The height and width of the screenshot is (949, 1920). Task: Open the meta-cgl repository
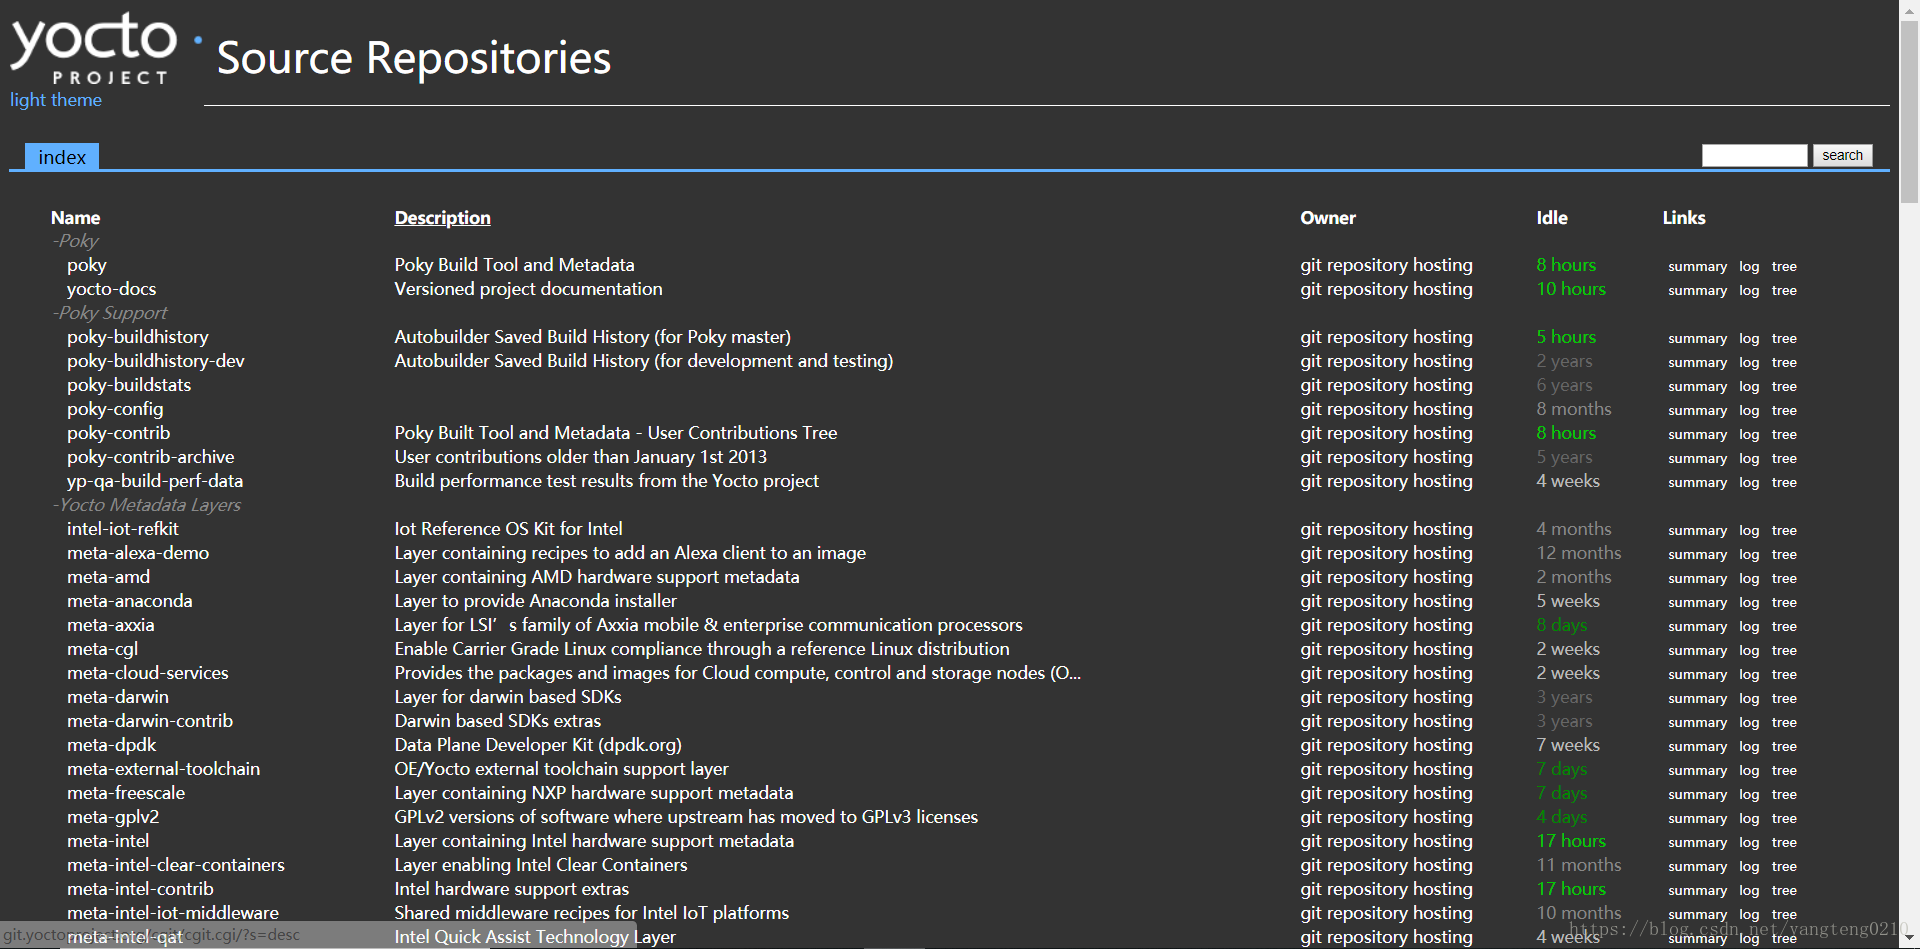point(103,649)
